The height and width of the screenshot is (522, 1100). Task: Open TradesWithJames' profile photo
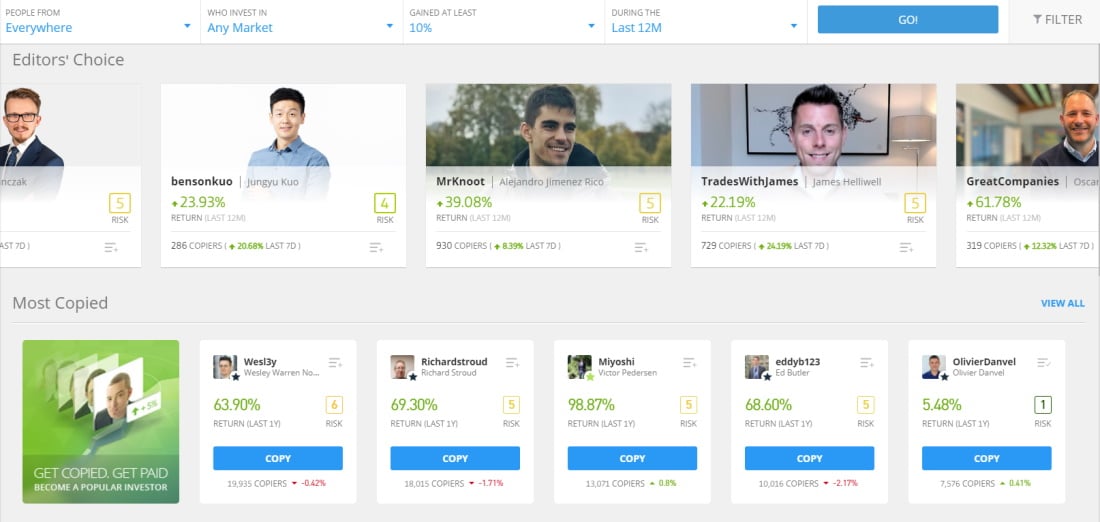click(814, 125)
